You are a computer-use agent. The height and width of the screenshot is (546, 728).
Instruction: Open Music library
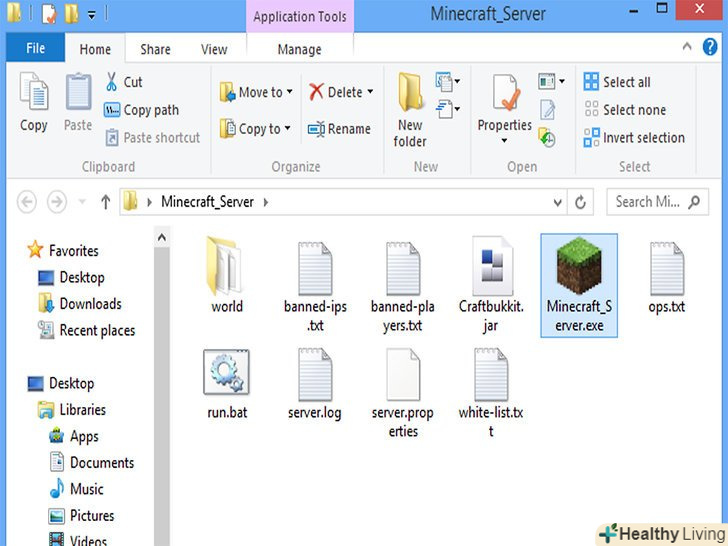pos(76,489)
